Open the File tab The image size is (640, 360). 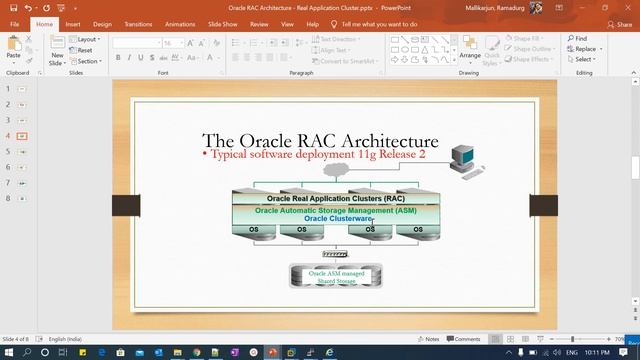pos(15,24)
